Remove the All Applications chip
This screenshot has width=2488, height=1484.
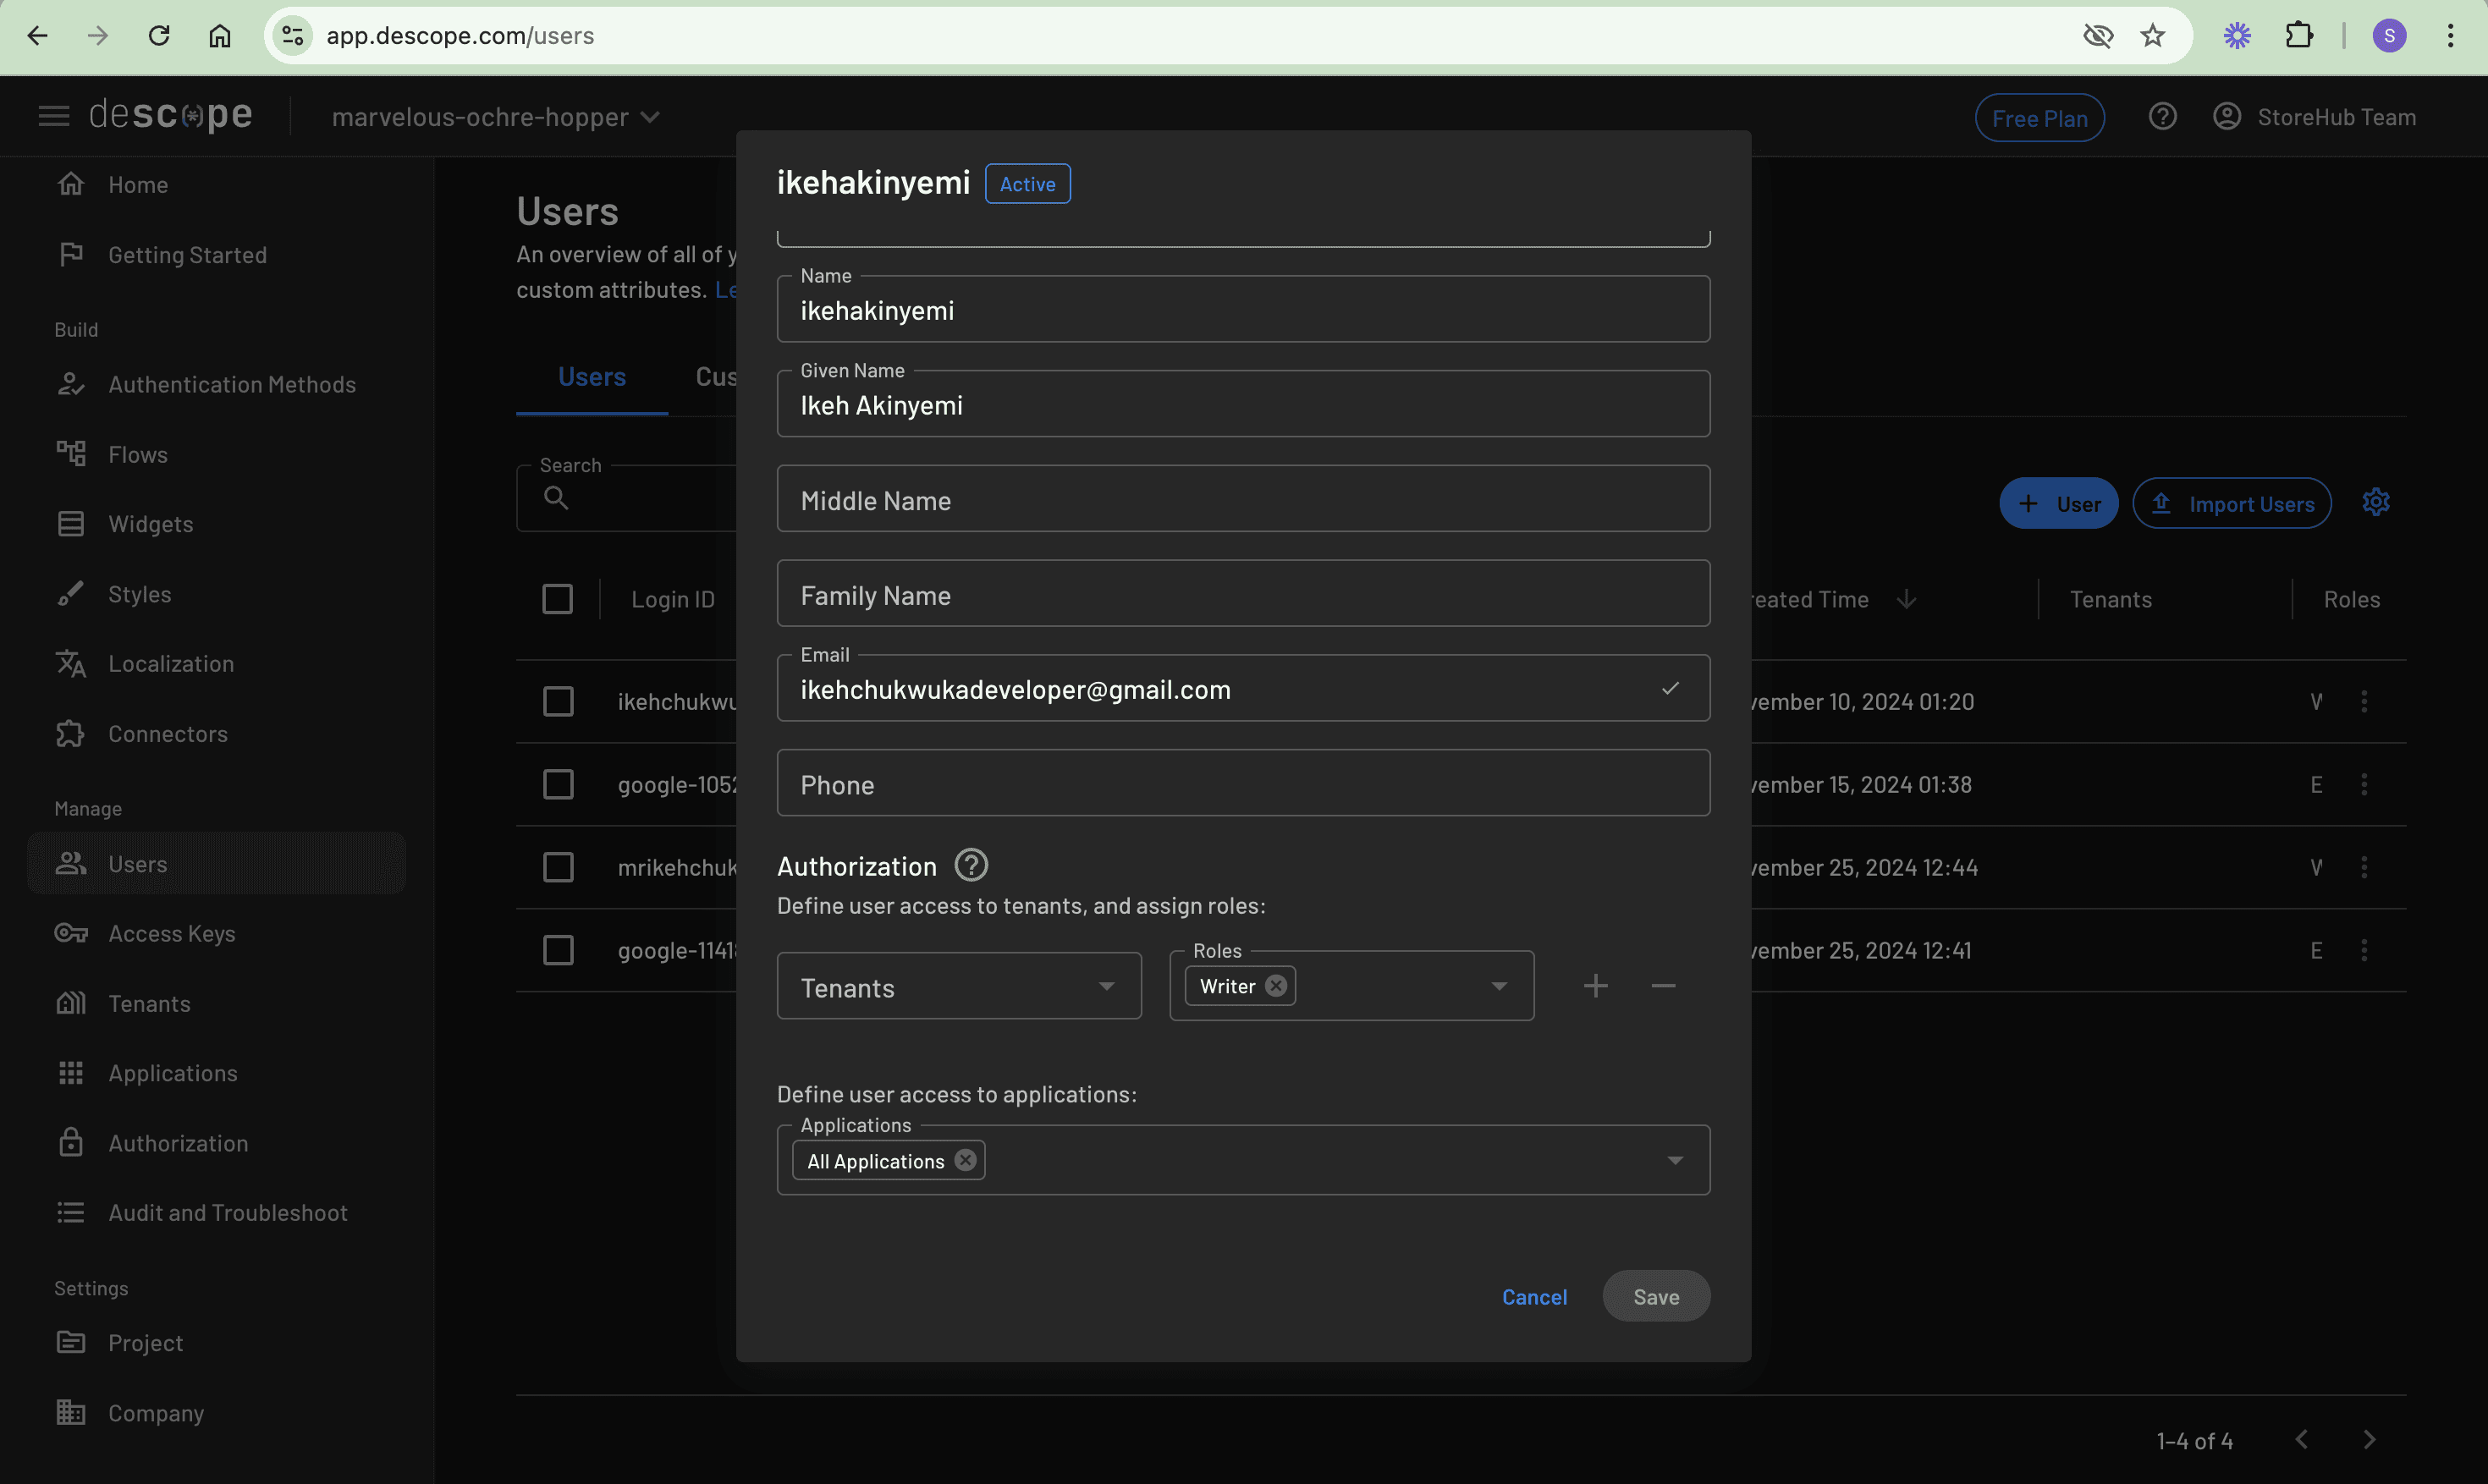[x=965, y=1160]
